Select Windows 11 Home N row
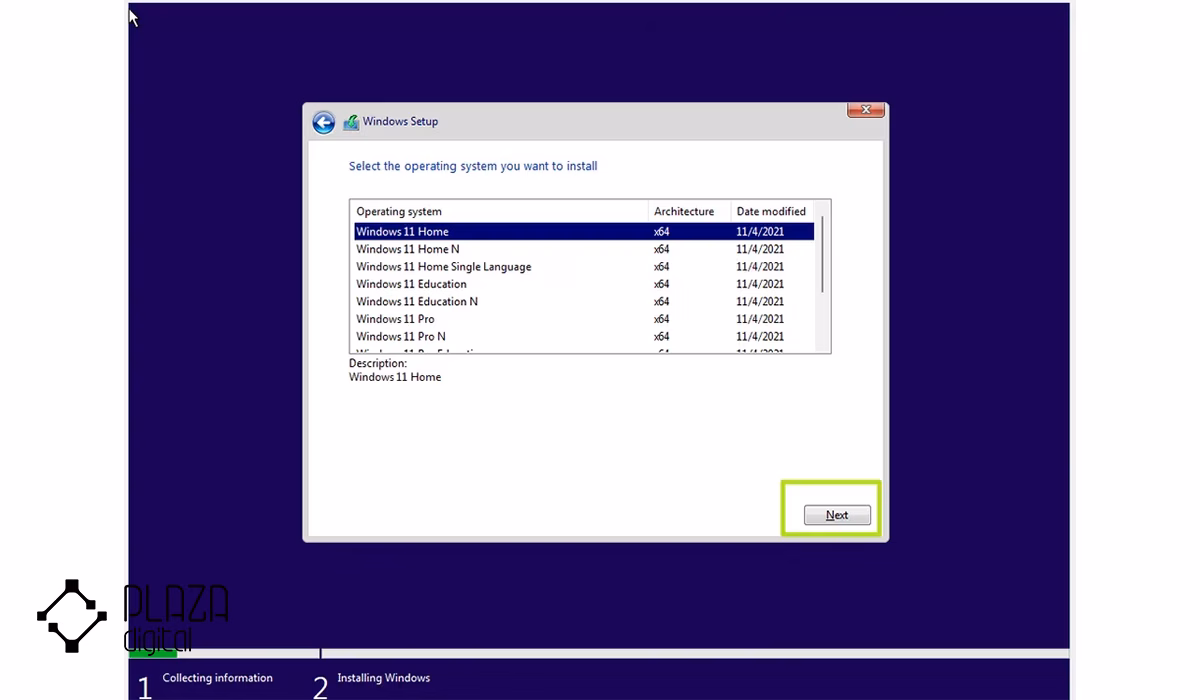This screenshot has width=1200, height=700. [584, 249]
